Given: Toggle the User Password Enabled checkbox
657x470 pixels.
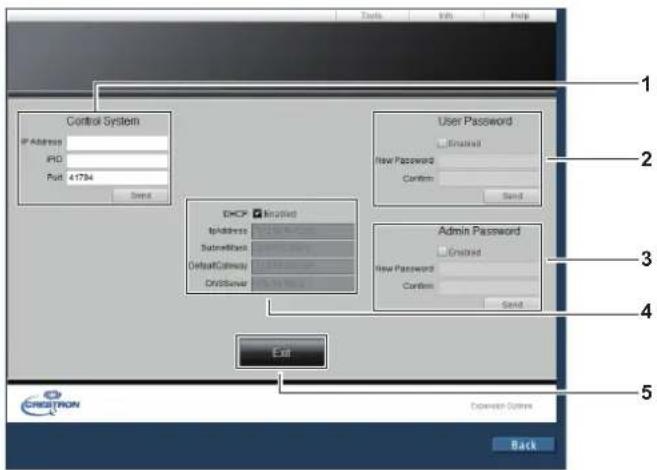Looking at the screenshot, I should pyautogui.click(x=442, y=143).
